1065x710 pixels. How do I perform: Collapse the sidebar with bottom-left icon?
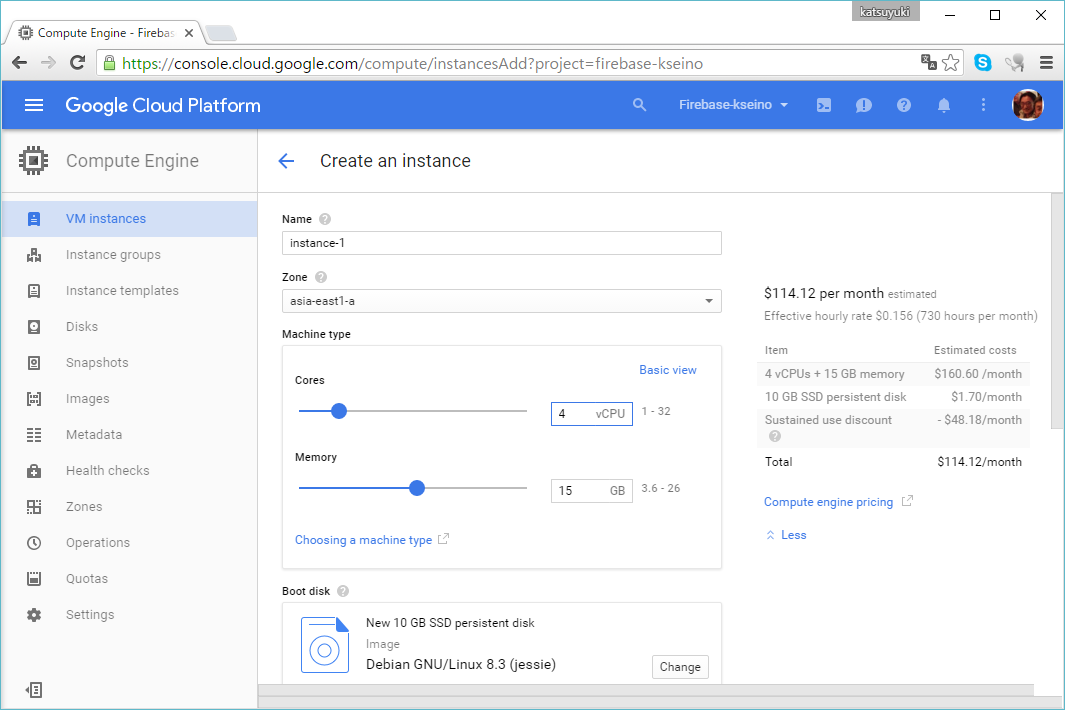(34, 690)
